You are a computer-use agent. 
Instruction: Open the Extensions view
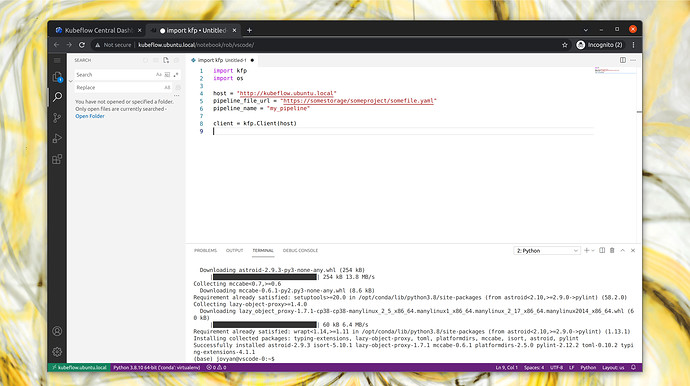click(57, 159)
